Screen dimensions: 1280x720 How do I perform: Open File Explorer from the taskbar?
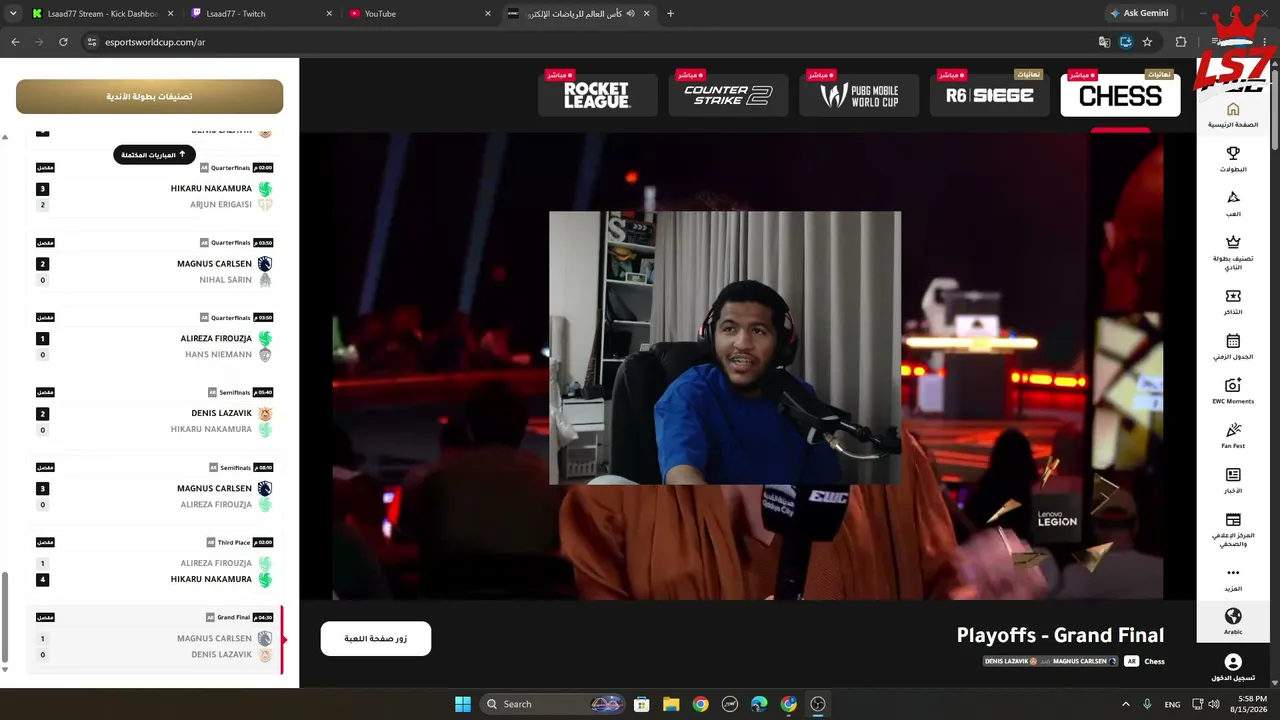click(671, 704)
